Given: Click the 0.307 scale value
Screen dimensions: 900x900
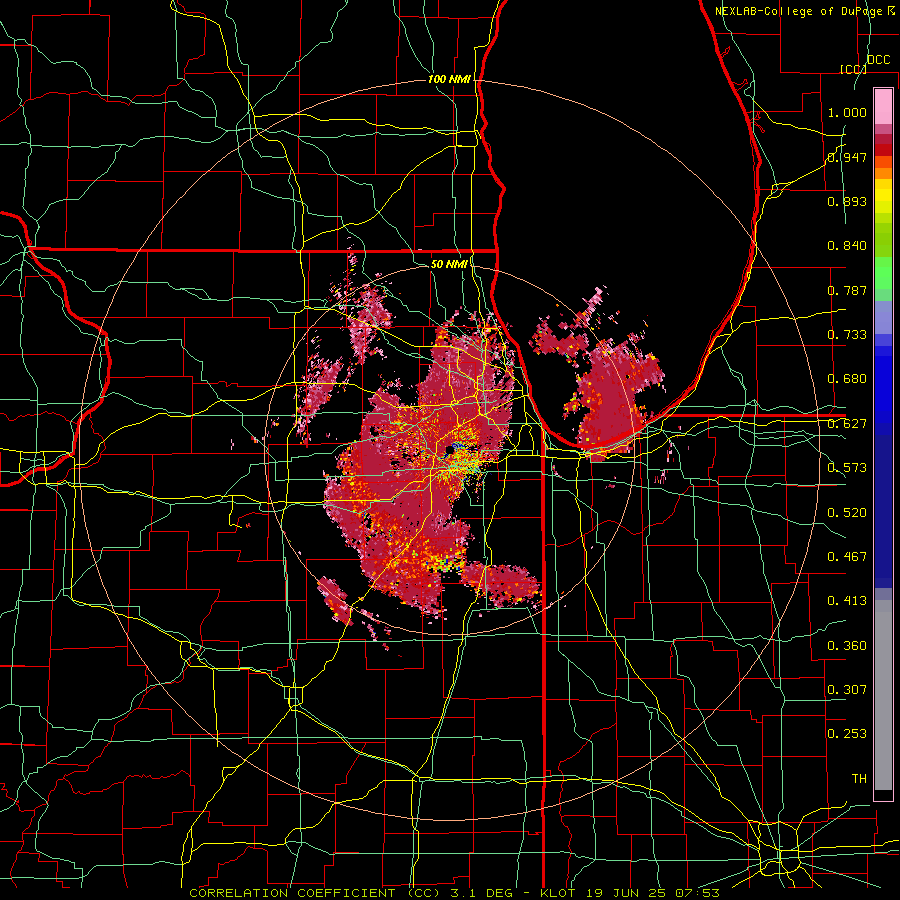Looking at the screenshot, I should pos(847,690).
